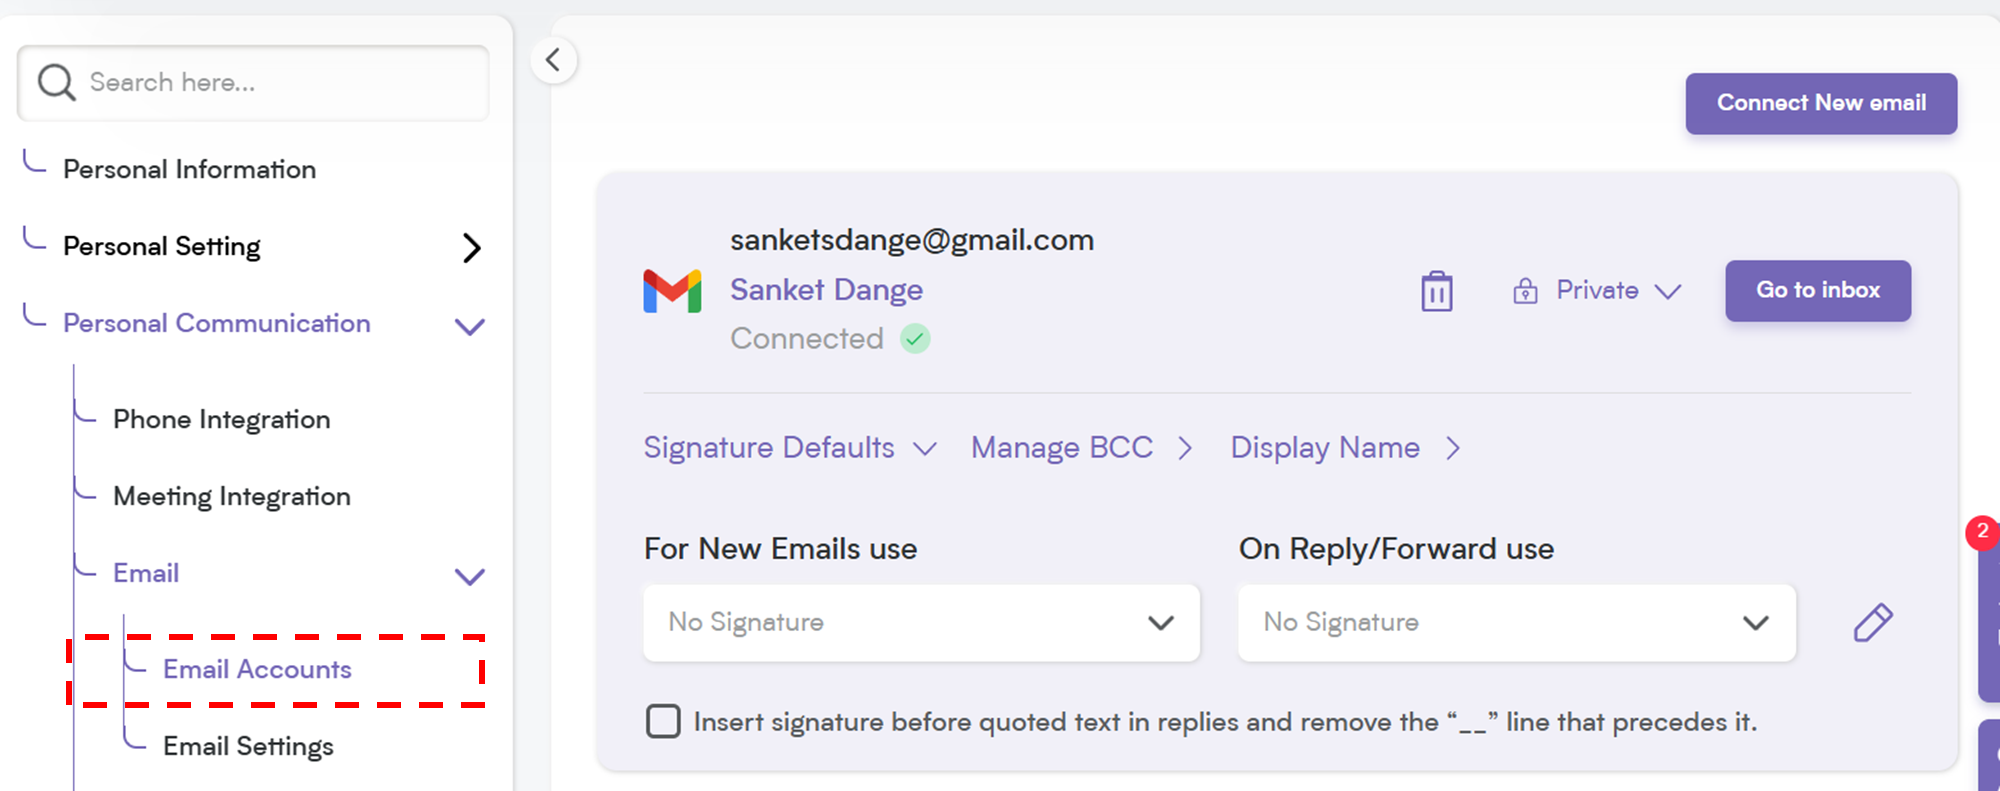
Task: Click the trash icon to delete email account
Action: (x=1437, y=291)
